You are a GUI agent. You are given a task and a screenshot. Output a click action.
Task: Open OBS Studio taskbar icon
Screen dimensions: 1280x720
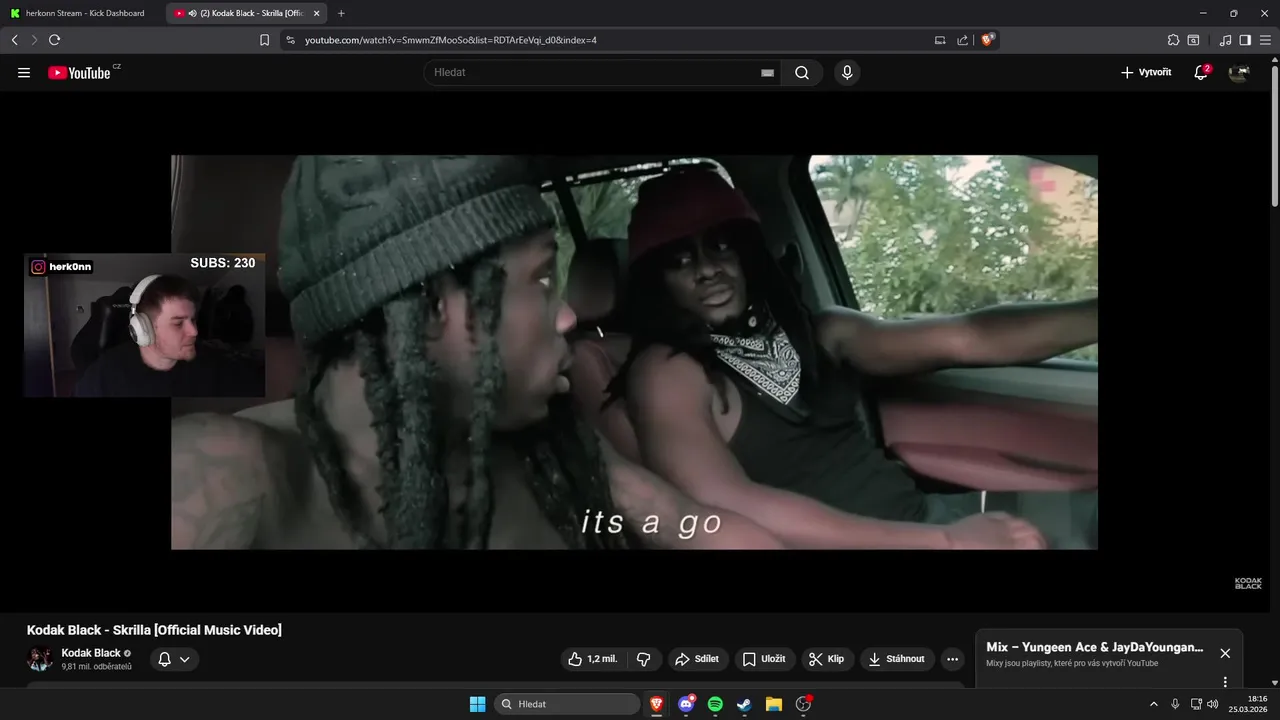click(803, 704)
